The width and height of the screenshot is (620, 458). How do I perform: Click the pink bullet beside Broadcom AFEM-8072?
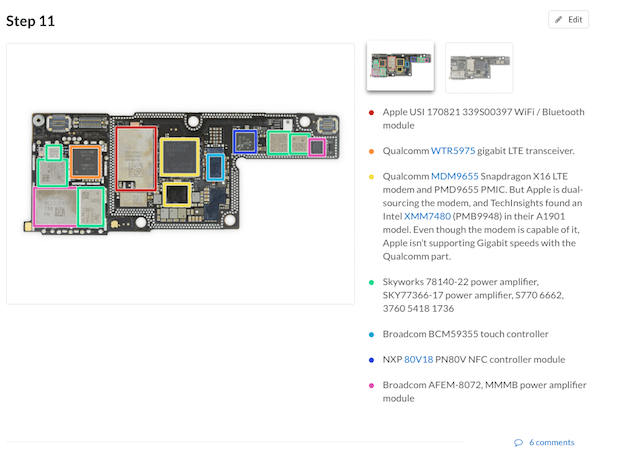[x=371, y=386]
